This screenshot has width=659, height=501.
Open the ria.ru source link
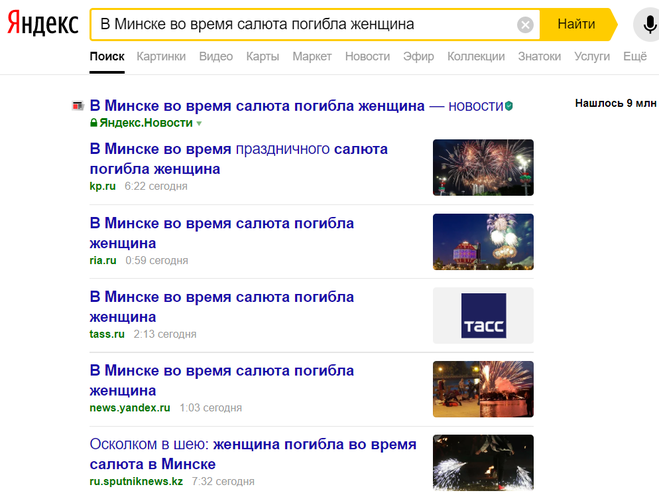point(103,261)
